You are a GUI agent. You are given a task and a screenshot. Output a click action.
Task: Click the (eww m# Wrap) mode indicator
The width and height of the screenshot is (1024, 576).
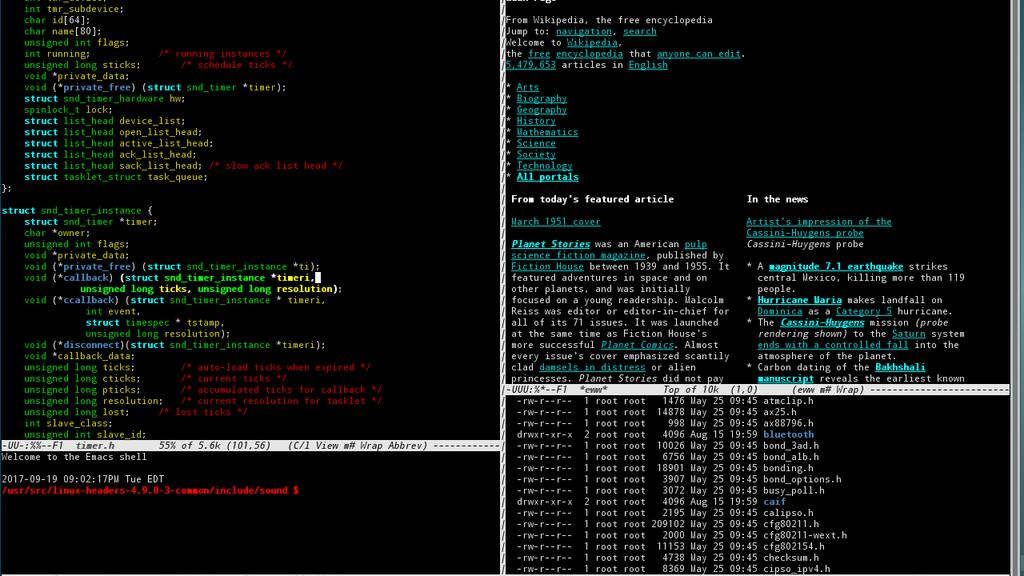tap(828, 390)
